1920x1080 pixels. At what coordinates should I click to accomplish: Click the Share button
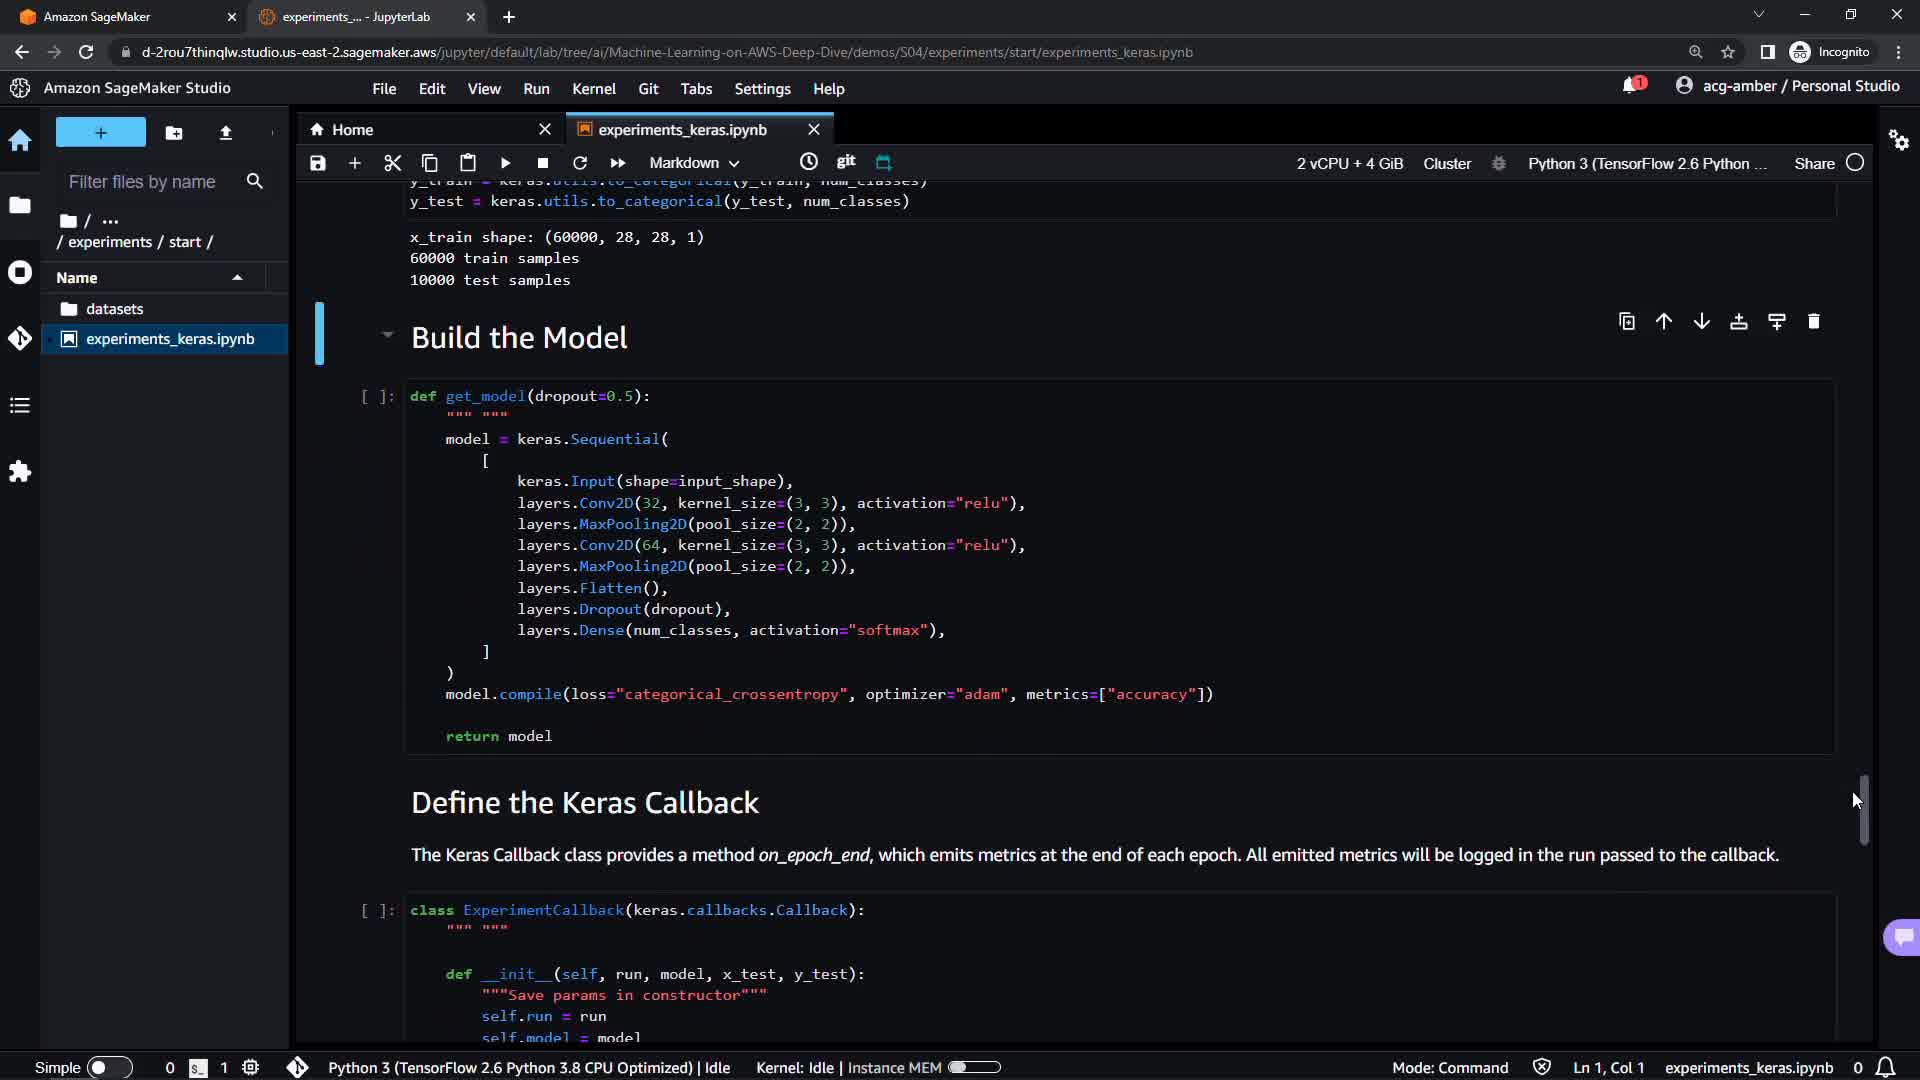1814,163
